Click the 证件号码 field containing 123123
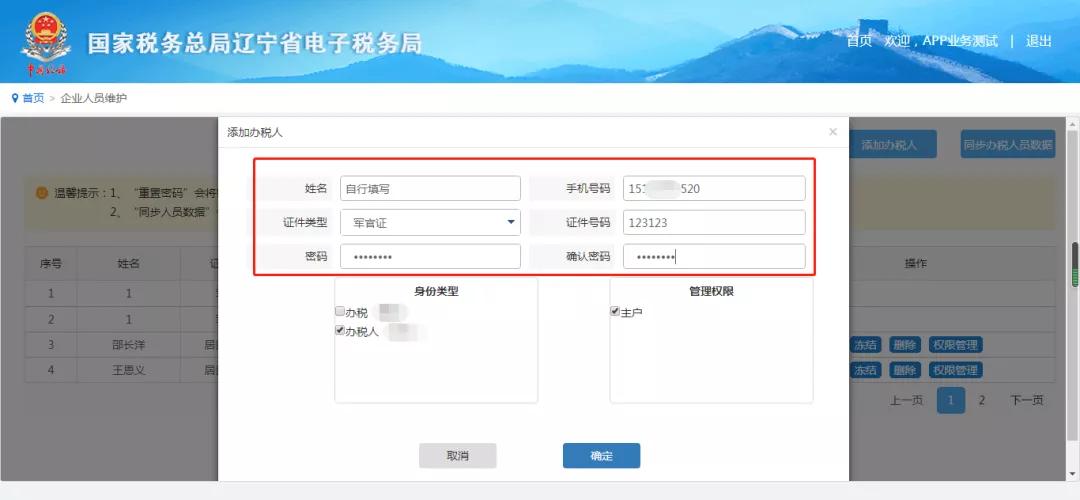 click(x=714, y=222)
